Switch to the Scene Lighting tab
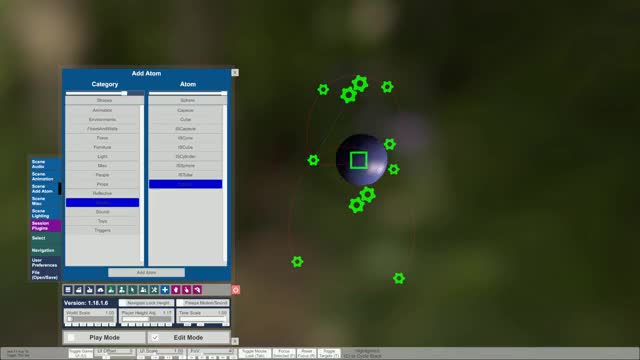640x360 pixels. [x=45, y=213]
